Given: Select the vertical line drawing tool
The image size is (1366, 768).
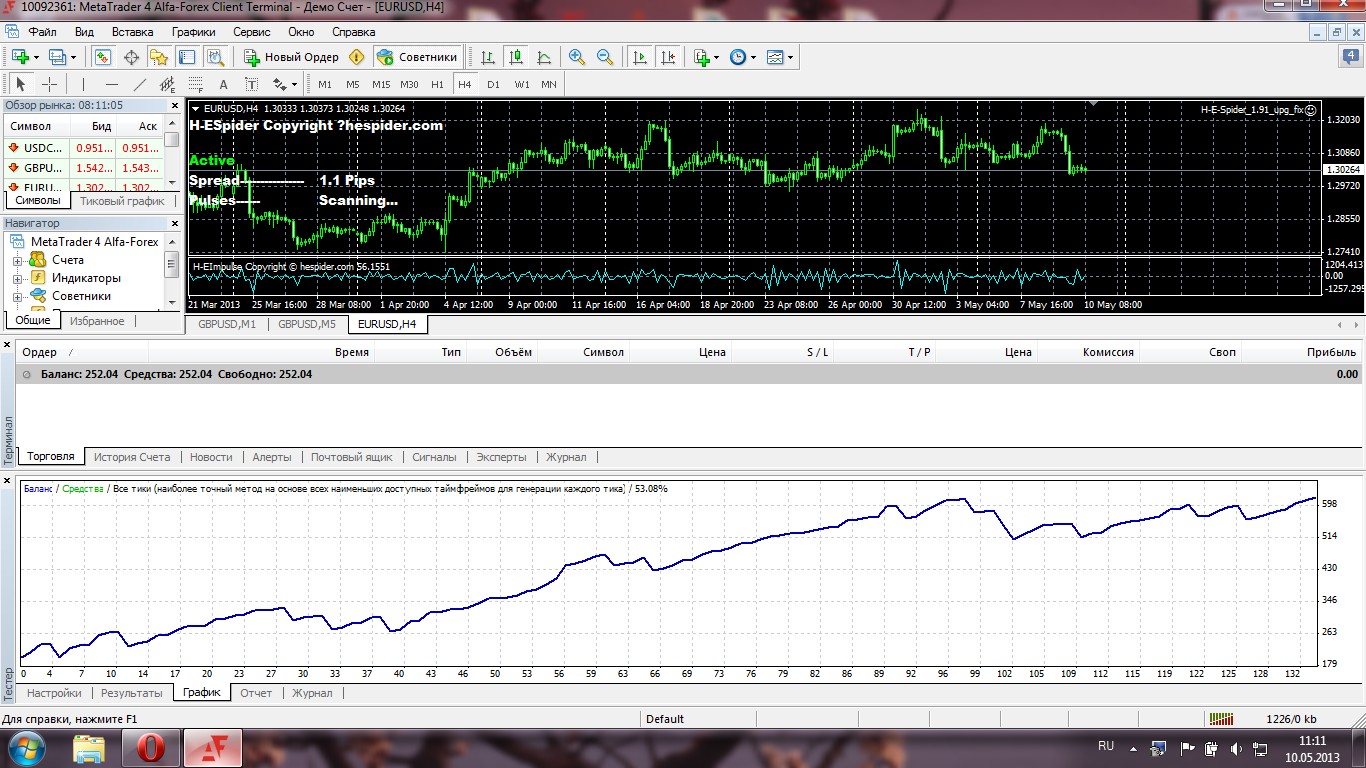Looking at the screenshot, I should (x=84, y=84).
